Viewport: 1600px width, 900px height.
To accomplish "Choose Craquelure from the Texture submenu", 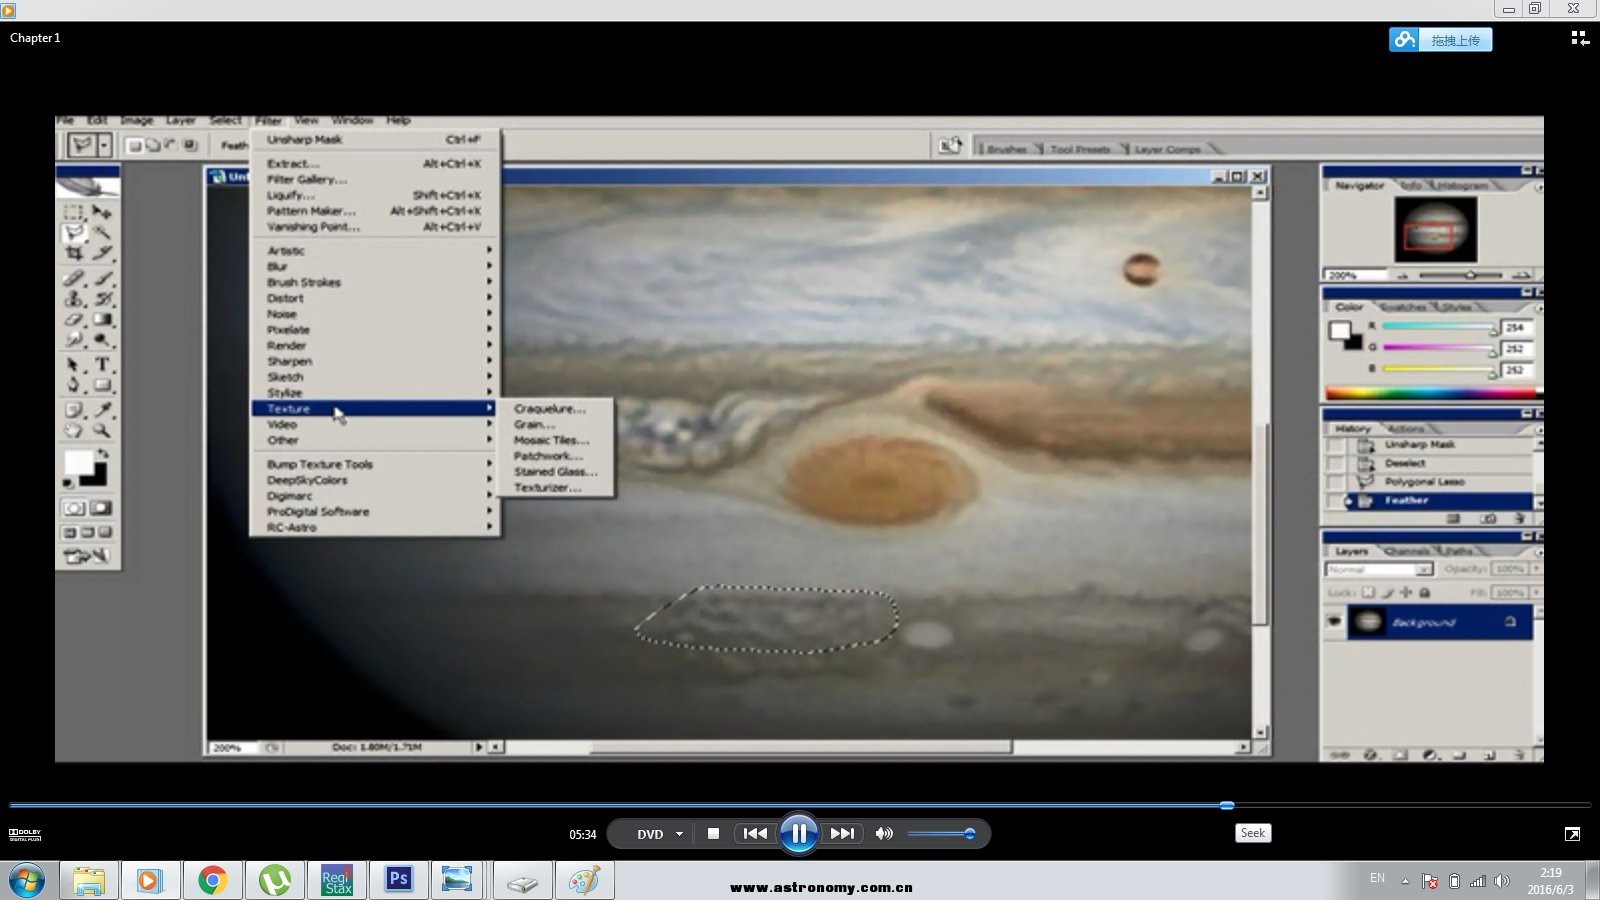I will 551,409.
